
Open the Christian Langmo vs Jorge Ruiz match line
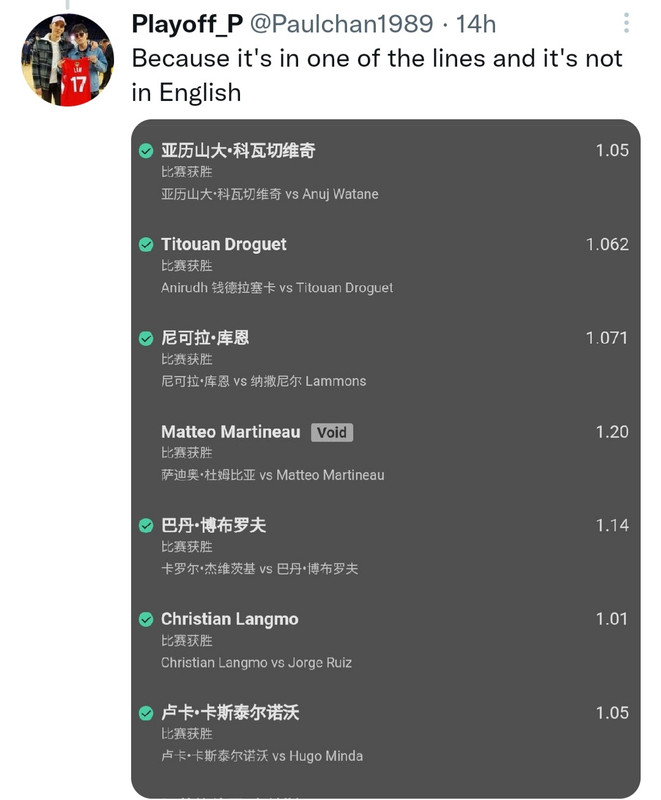(x=256, y=663)
